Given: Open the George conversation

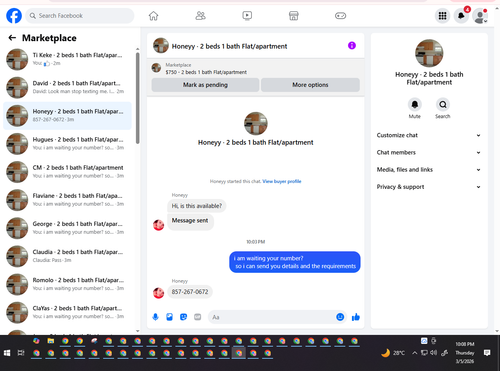Looking at the screenshot, I should tap(67, 228).
